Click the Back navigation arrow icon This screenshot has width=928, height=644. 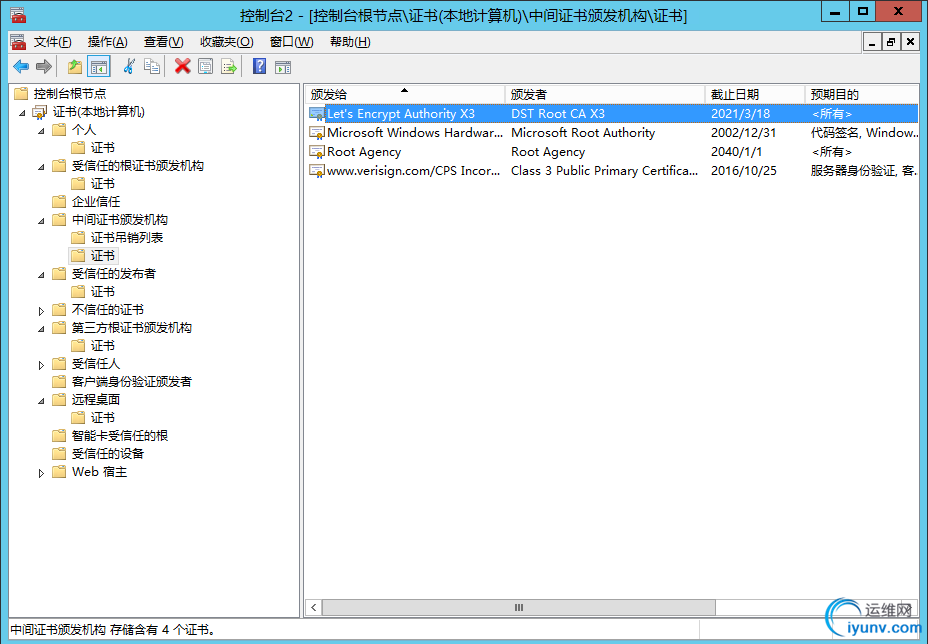point(20,66)
